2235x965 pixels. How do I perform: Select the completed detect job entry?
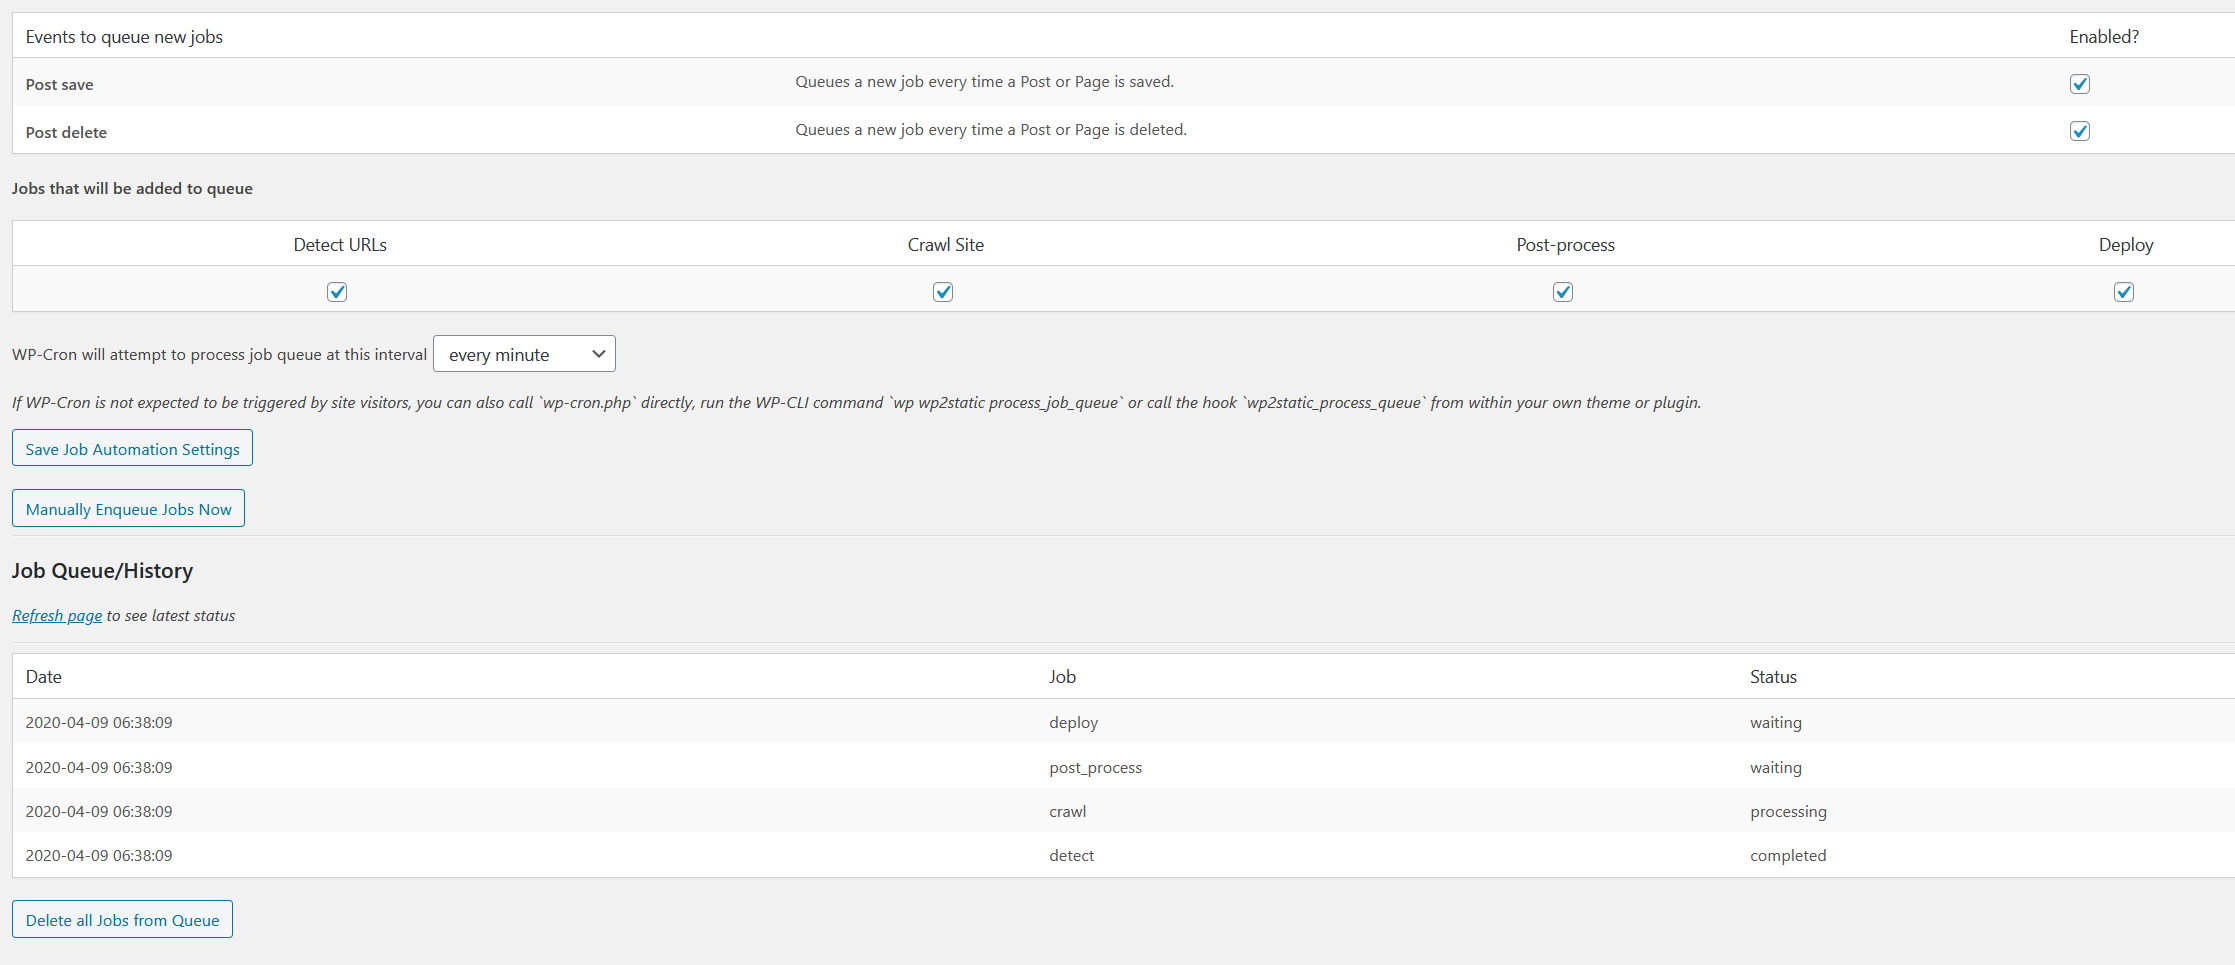(x=1071, y=855)
